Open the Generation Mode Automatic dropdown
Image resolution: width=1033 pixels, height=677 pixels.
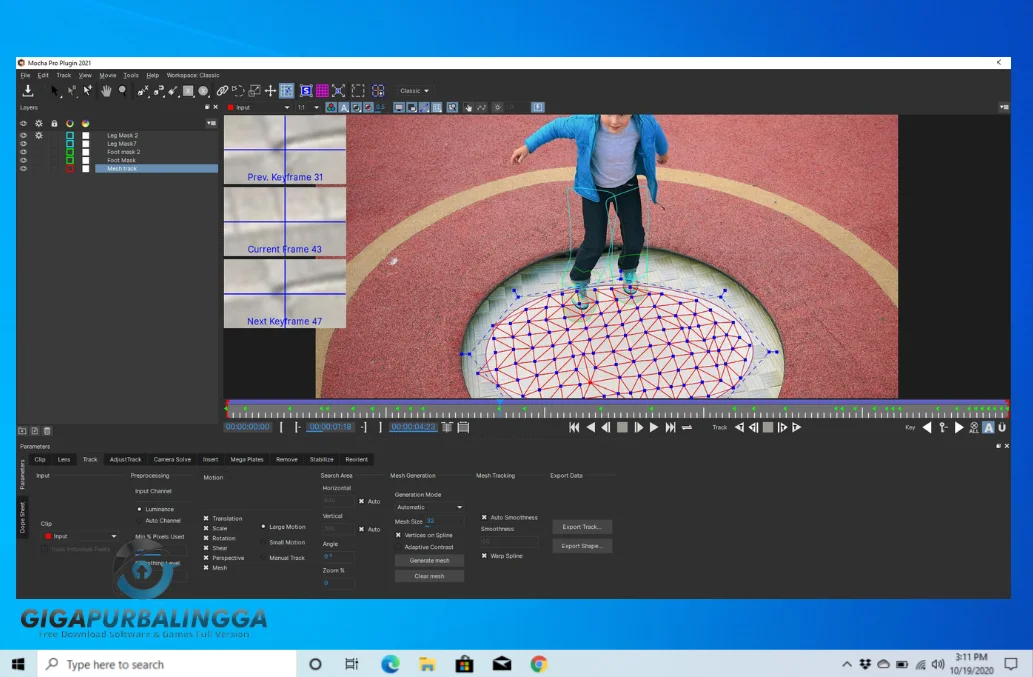click(429, 507)
